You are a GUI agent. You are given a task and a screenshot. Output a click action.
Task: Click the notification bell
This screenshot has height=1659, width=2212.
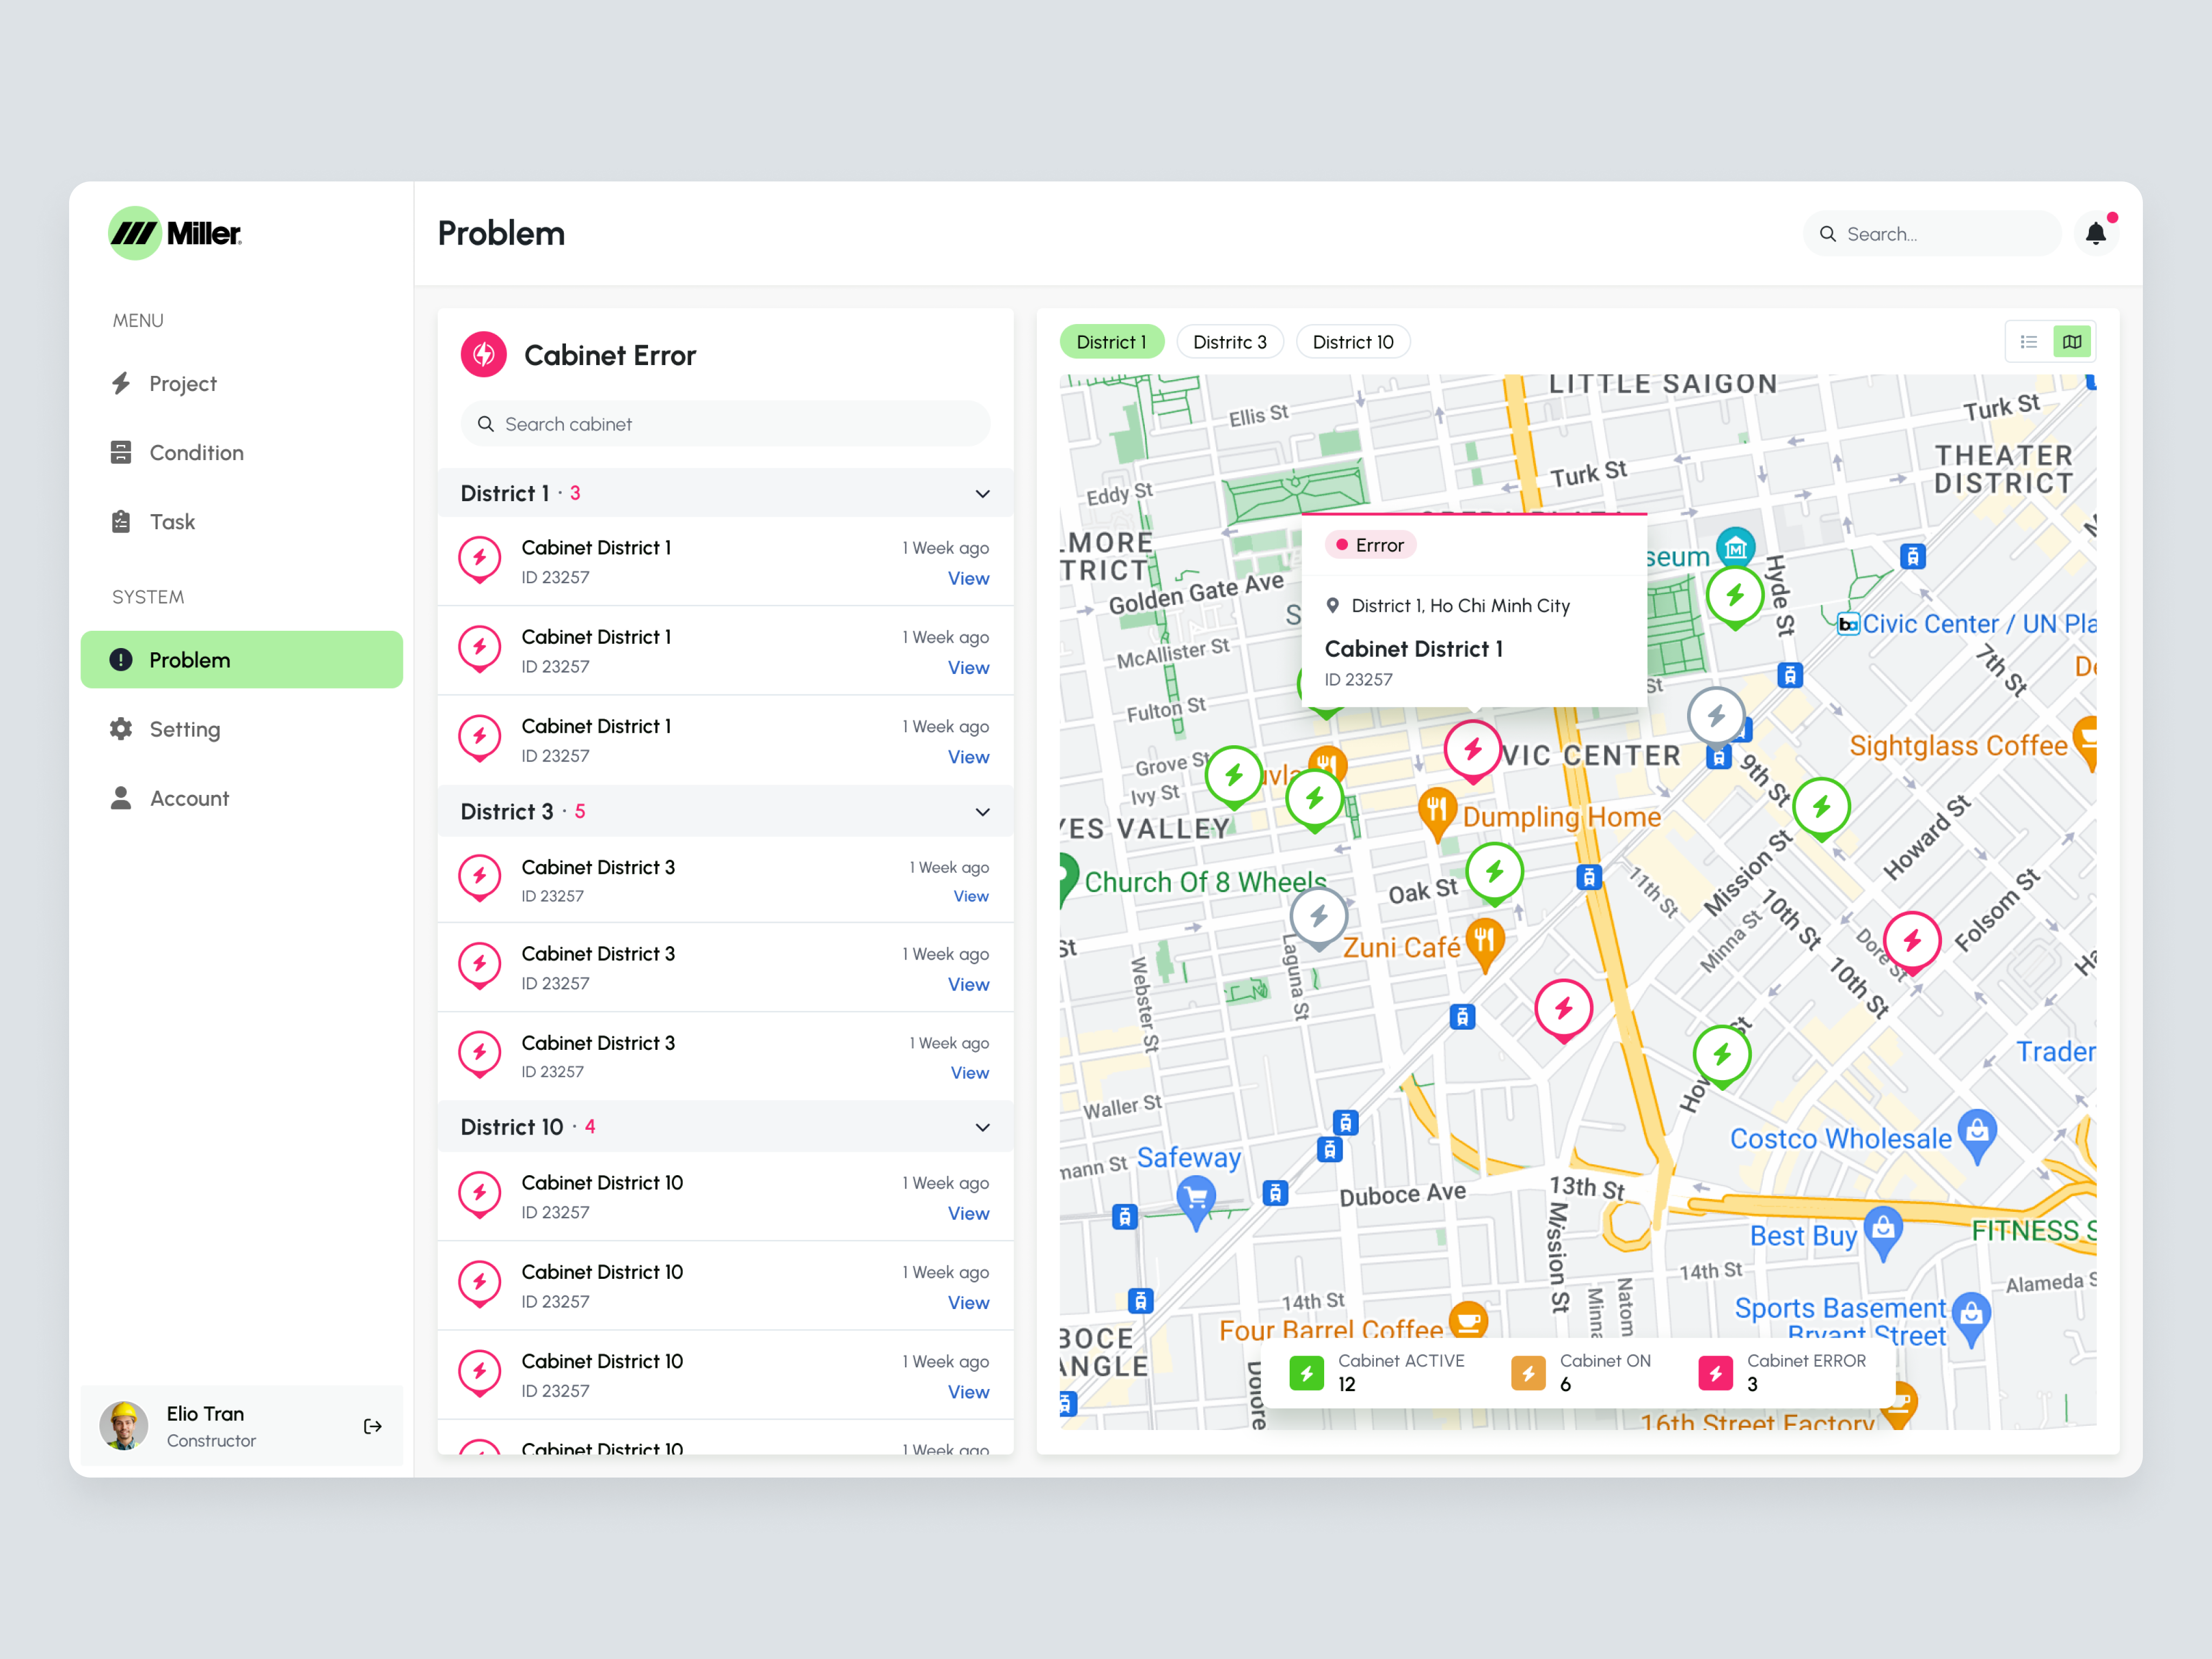click(2096, 232)
